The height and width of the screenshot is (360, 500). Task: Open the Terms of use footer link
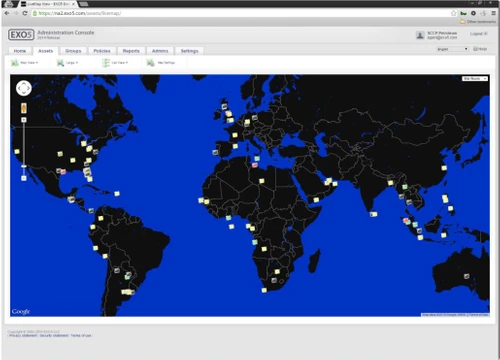pos(81,335)
